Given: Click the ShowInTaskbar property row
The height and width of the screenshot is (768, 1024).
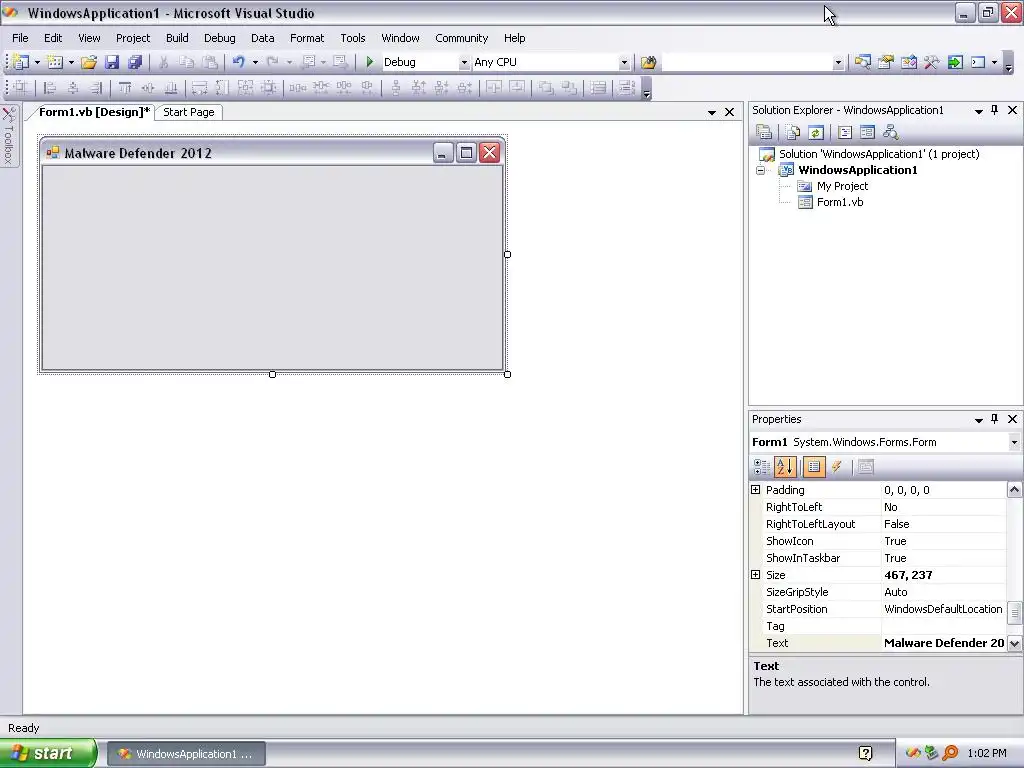Looking at the screenshot, I should pyautogui.click(x=878, y=558).
